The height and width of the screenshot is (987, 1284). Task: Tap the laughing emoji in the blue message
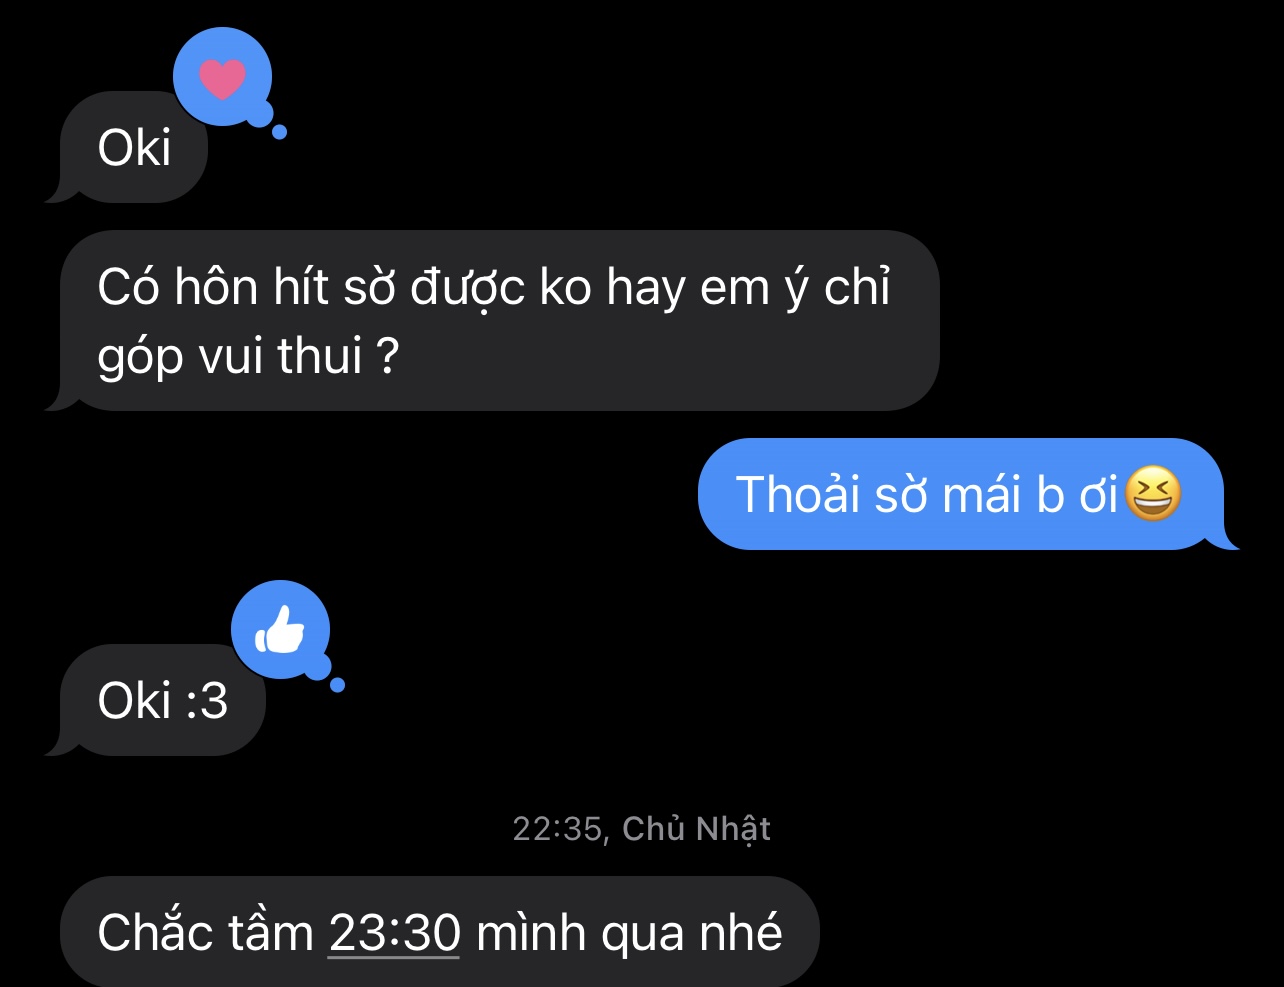1153,494
